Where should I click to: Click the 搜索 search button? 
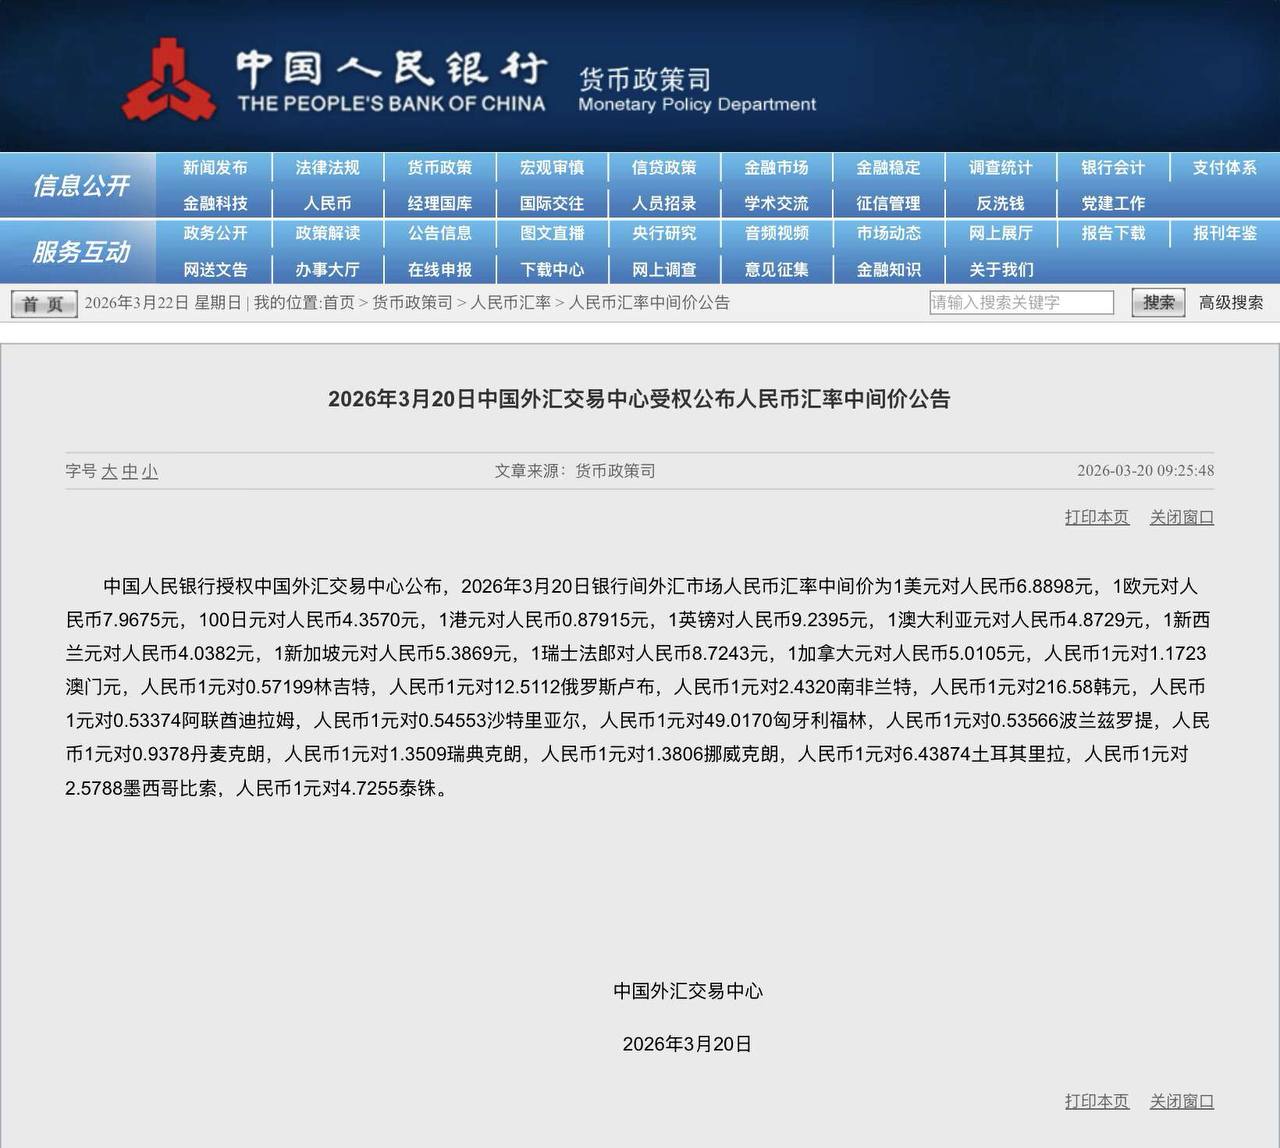(x=1158, y=302)
